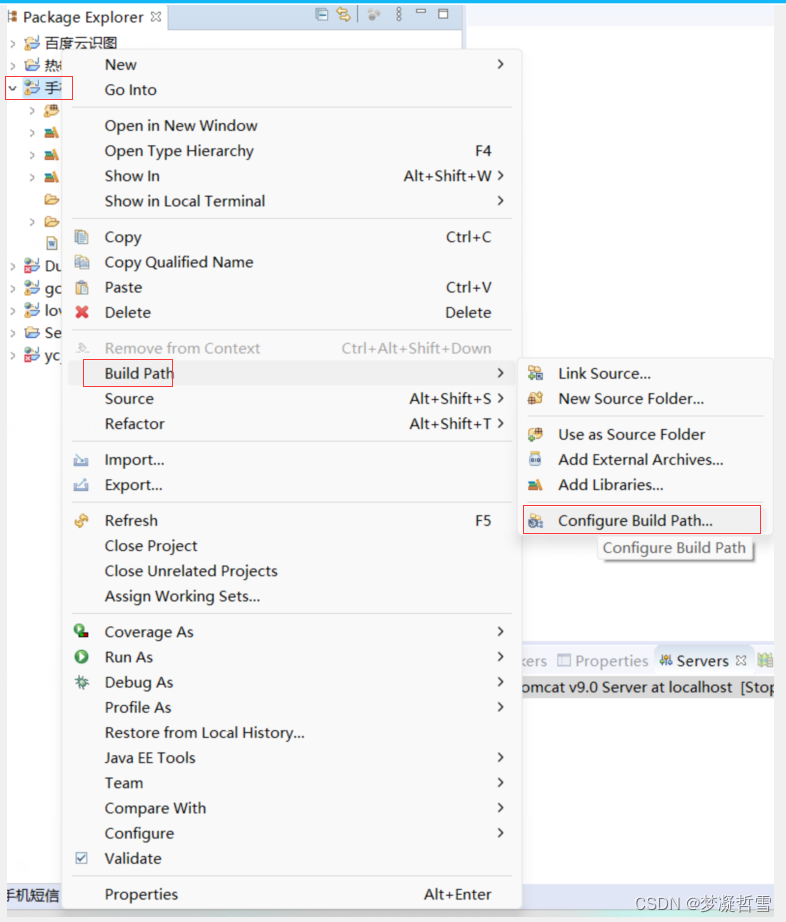Open the Package Explorer view menu dots
This screenshot has width=786, height=922.
click(399, 15)
